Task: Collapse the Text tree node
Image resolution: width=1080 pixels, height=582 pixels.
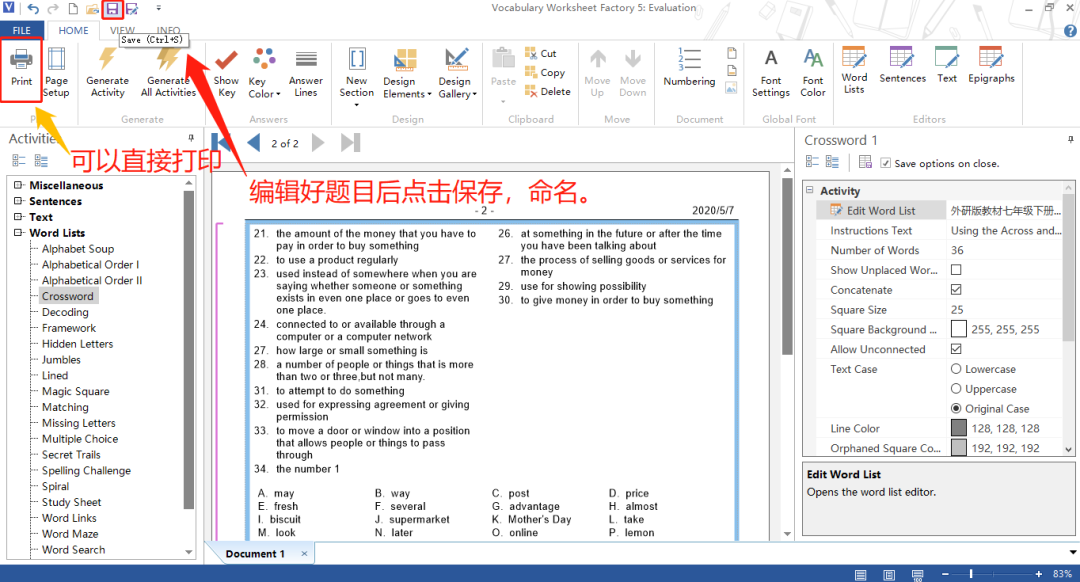Action: tap(19, 217)
